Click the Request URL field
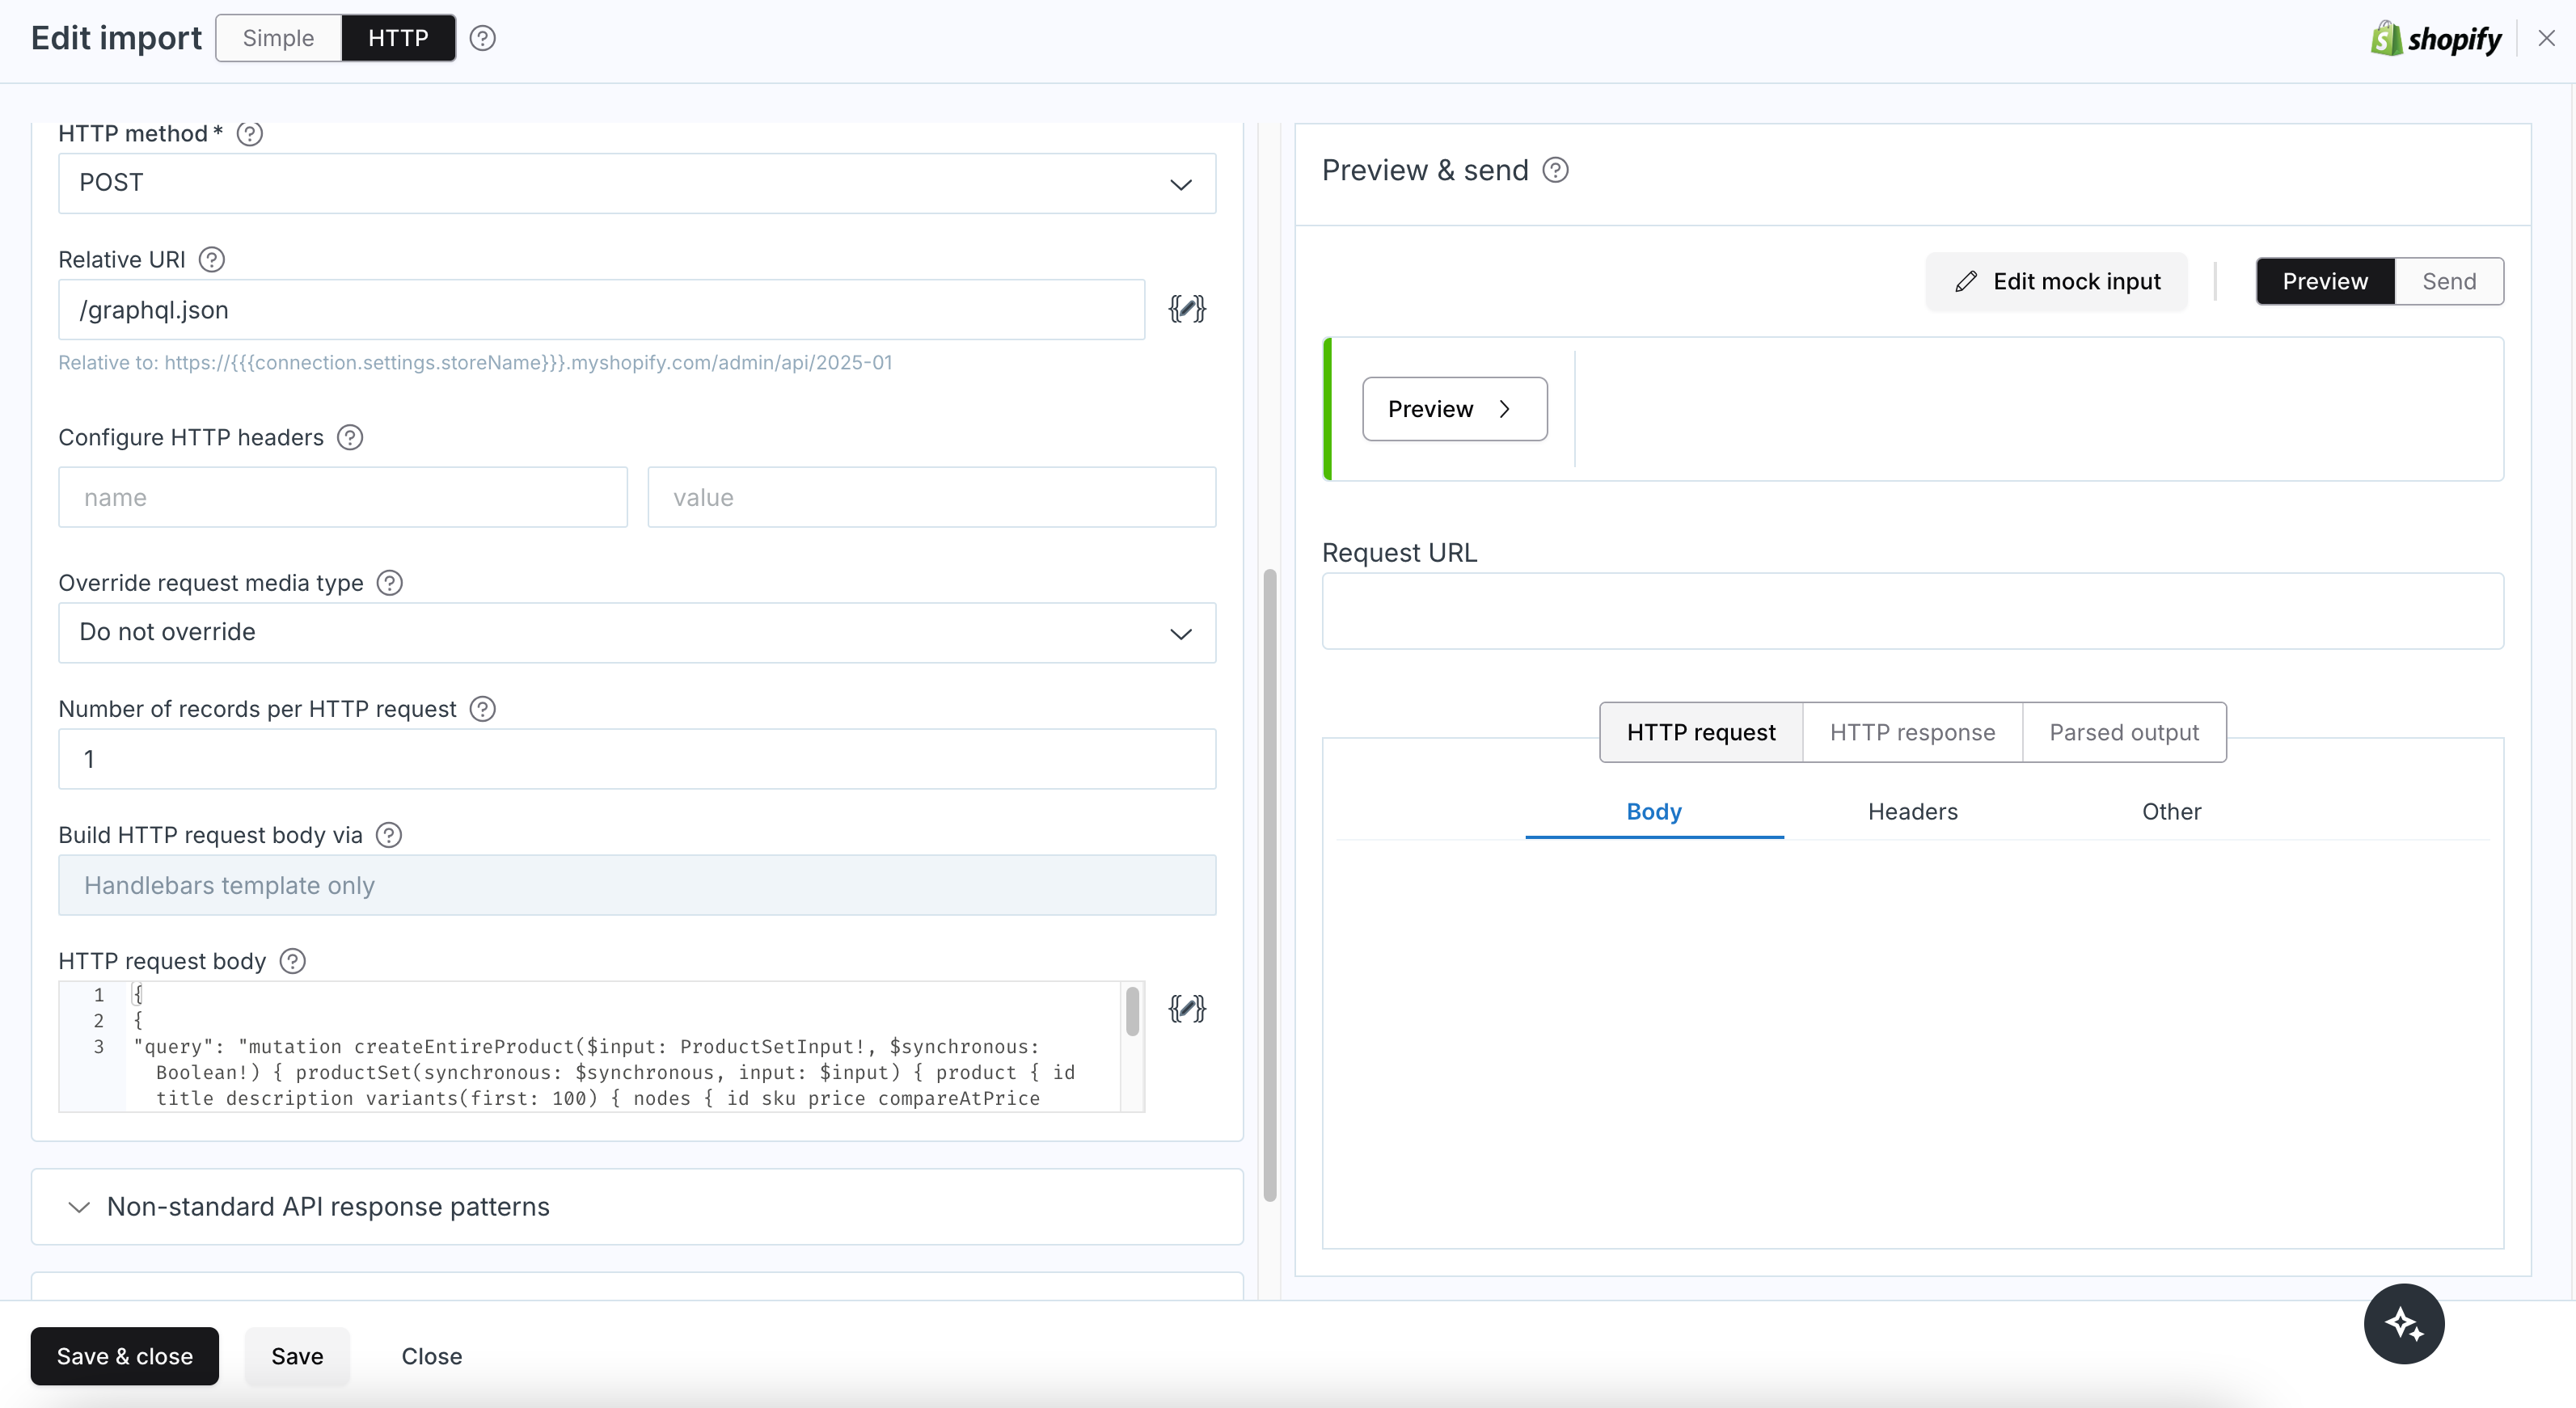 coord(1912,611)
